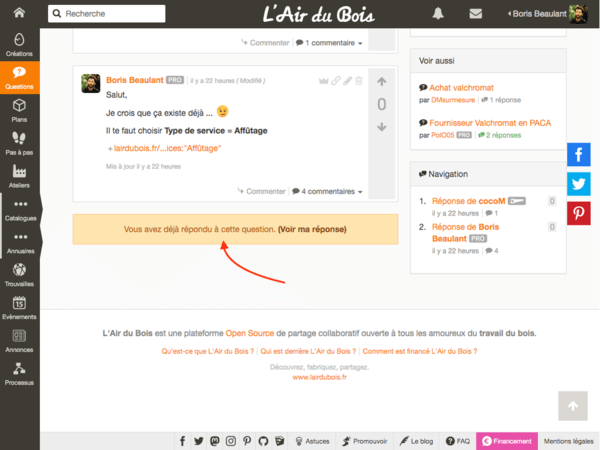Click Voir ma réponse link

tap(312, 229)
